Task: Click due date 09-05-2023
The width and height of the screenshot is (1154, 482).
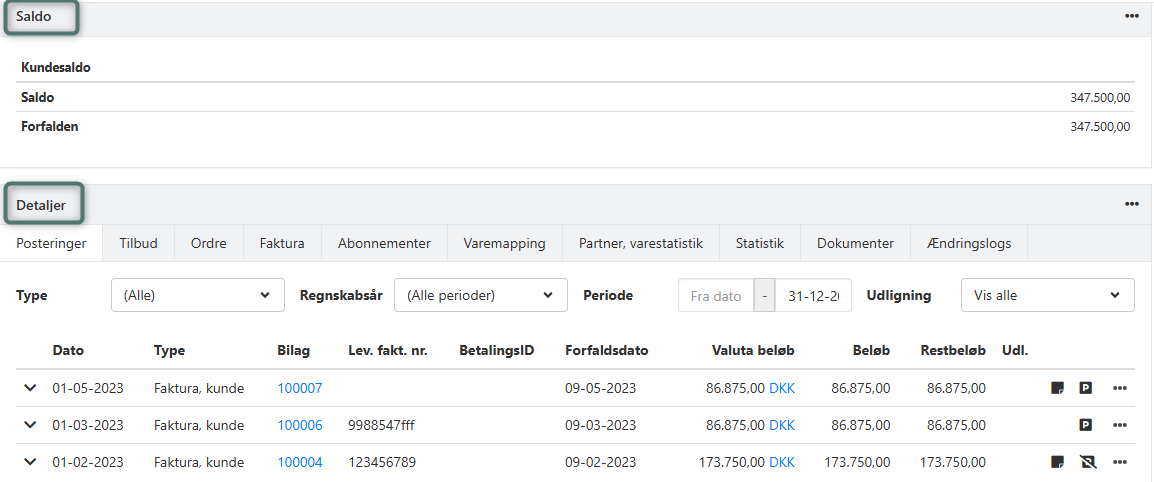Action: (601, 388)
